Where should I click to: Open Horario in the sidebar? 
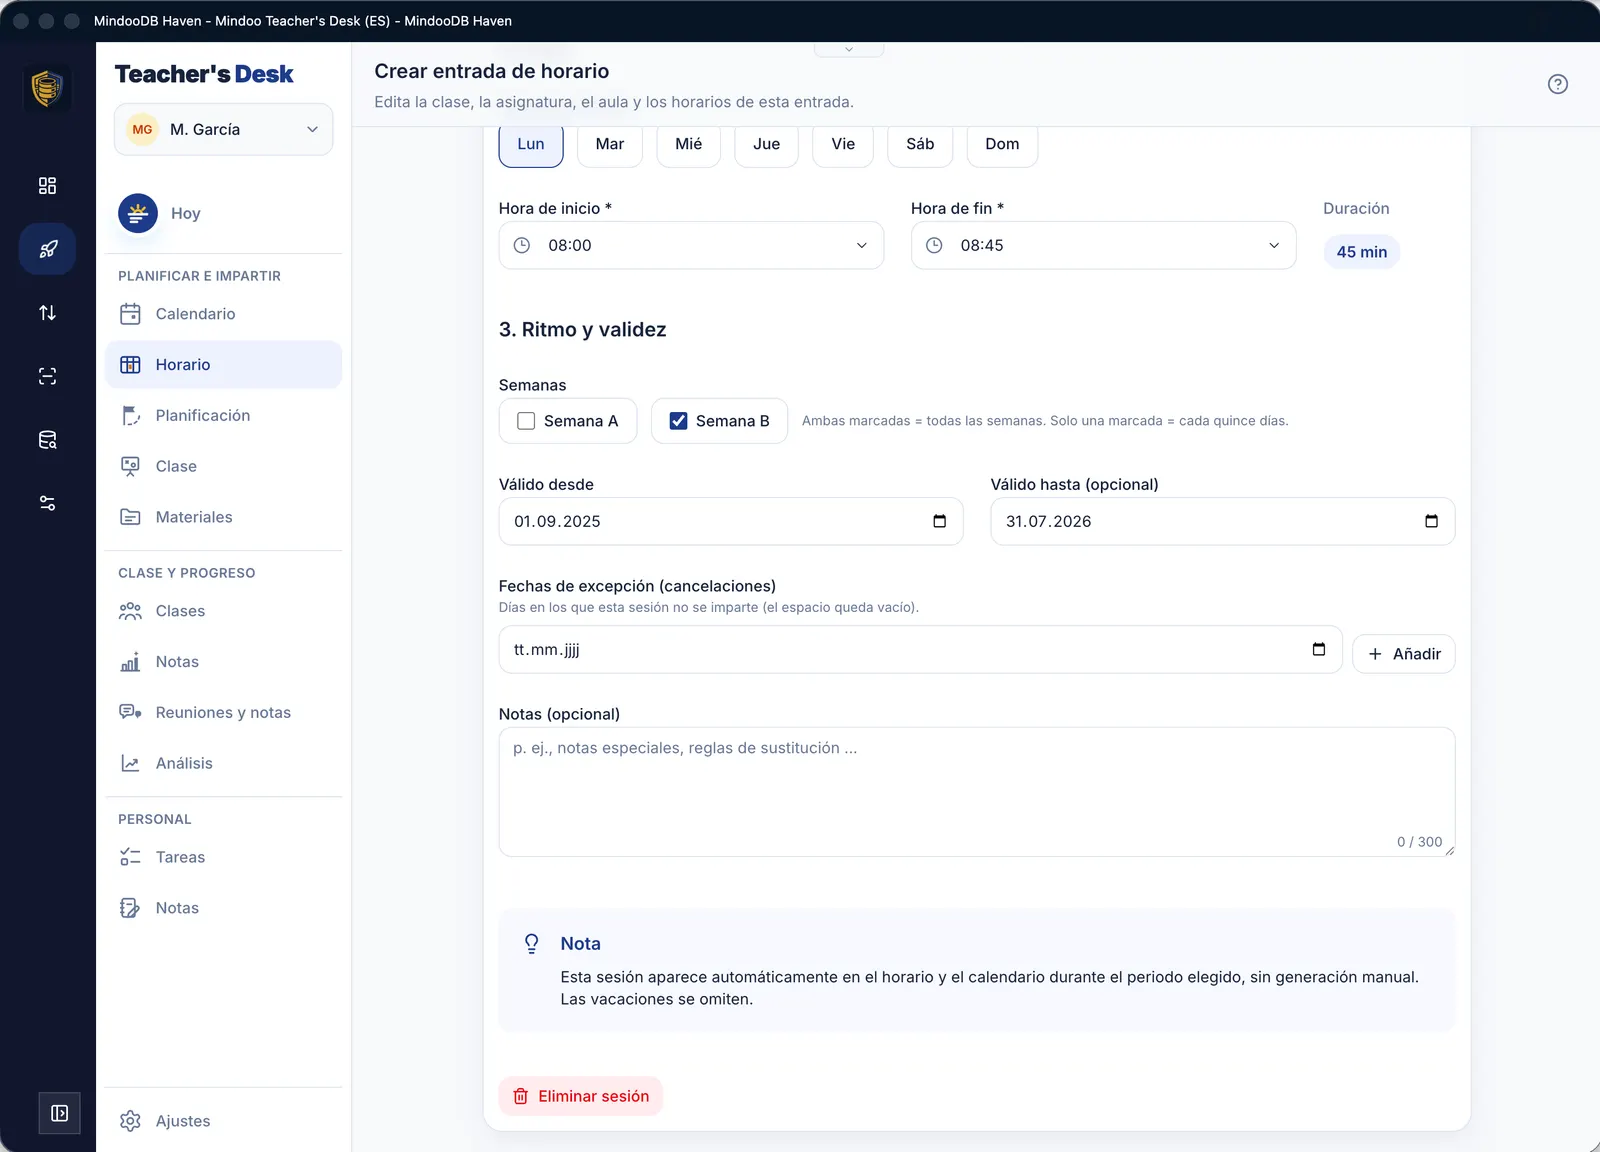tap(223, 365)
